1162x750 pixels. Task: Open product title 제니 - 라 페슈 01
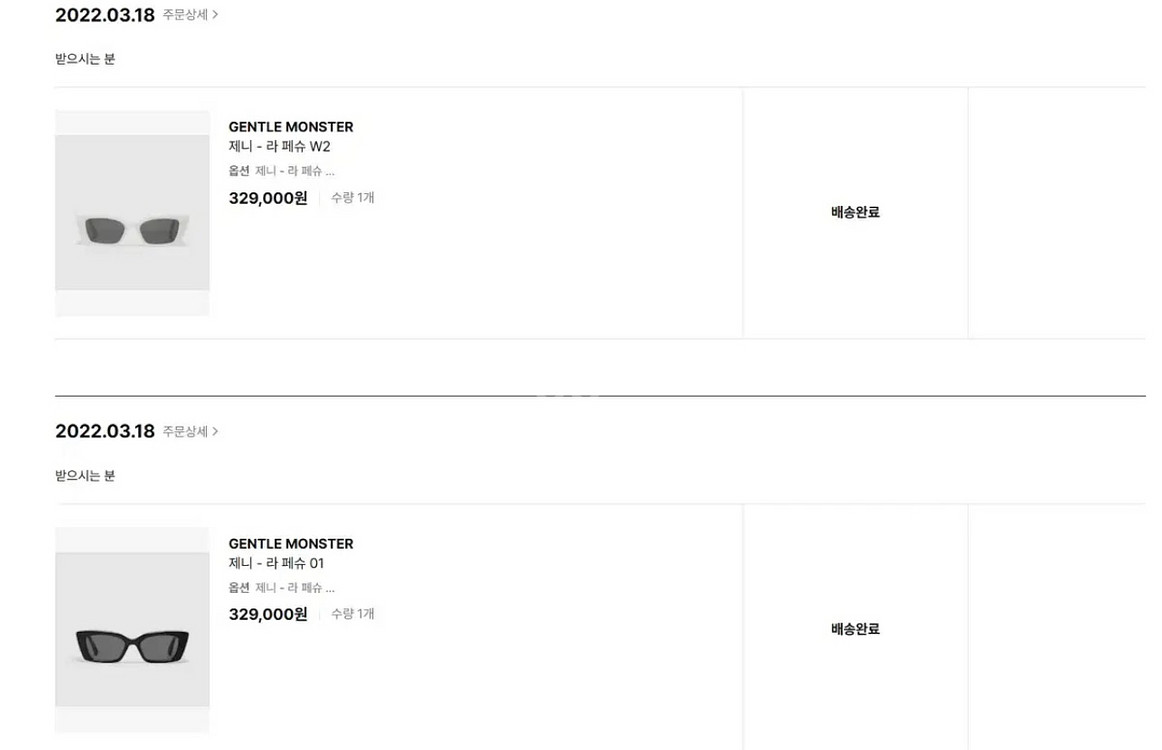point(276,563)
